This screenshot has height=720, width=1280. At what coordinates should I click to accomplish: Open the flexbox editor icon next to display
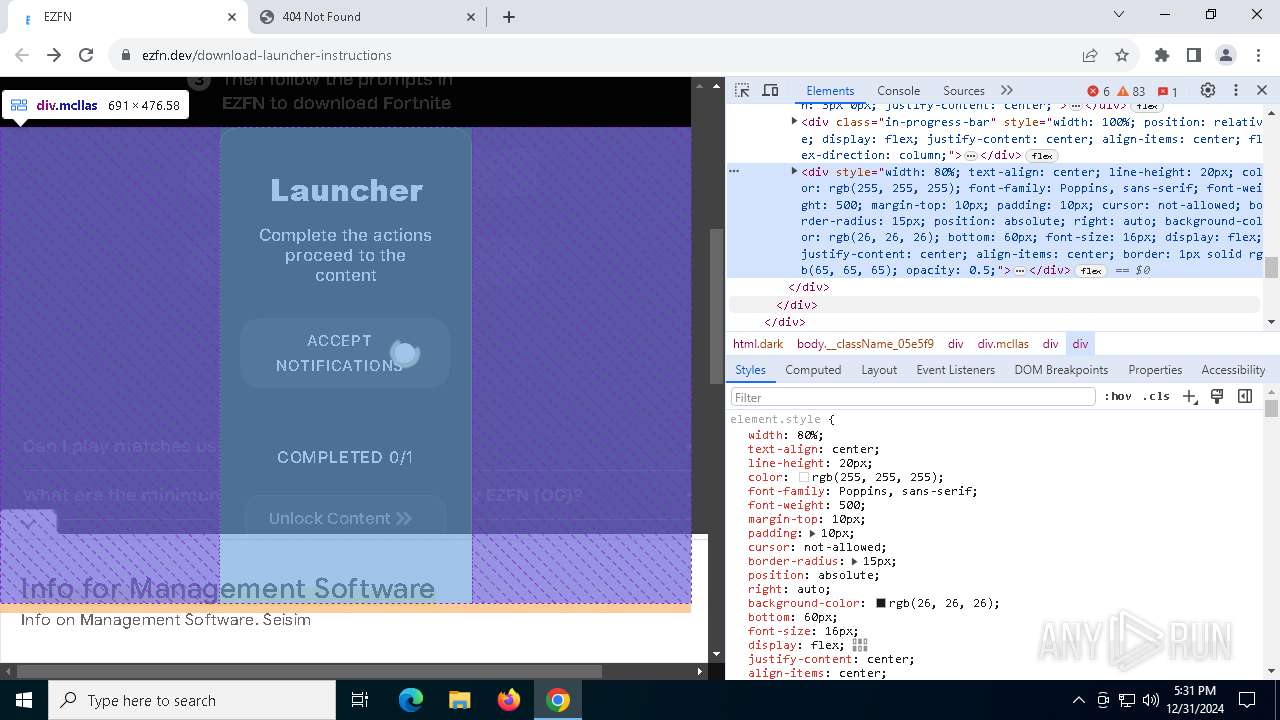[x=860, y=645]
